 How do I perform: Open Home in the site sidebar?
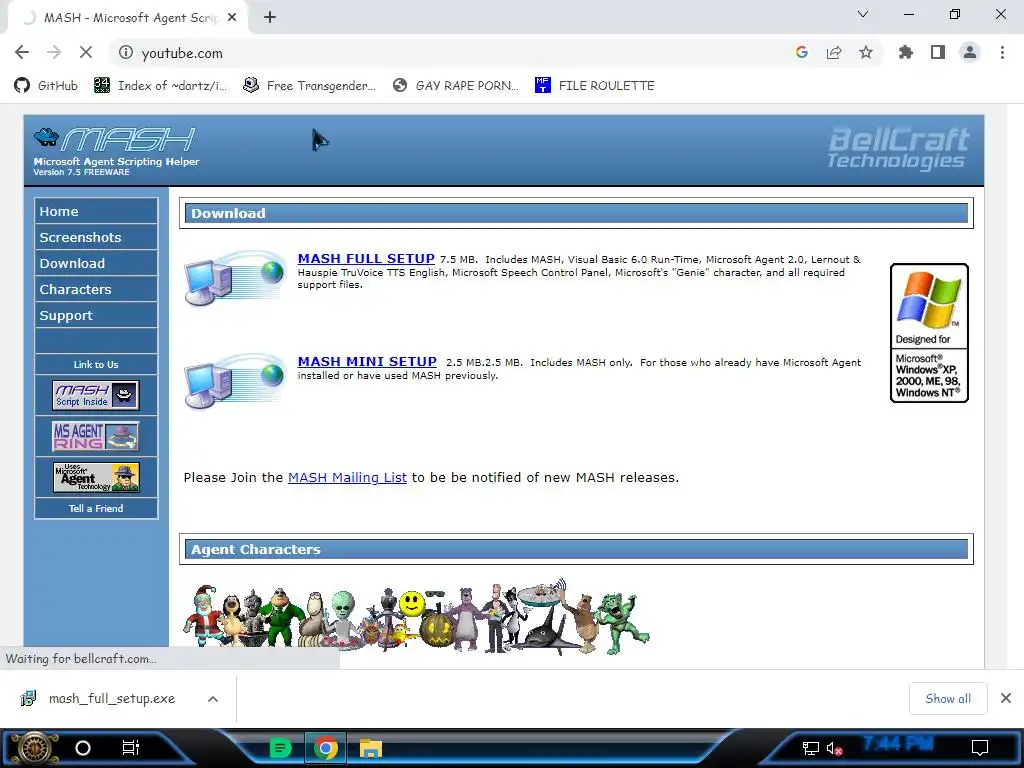point(96,211)
